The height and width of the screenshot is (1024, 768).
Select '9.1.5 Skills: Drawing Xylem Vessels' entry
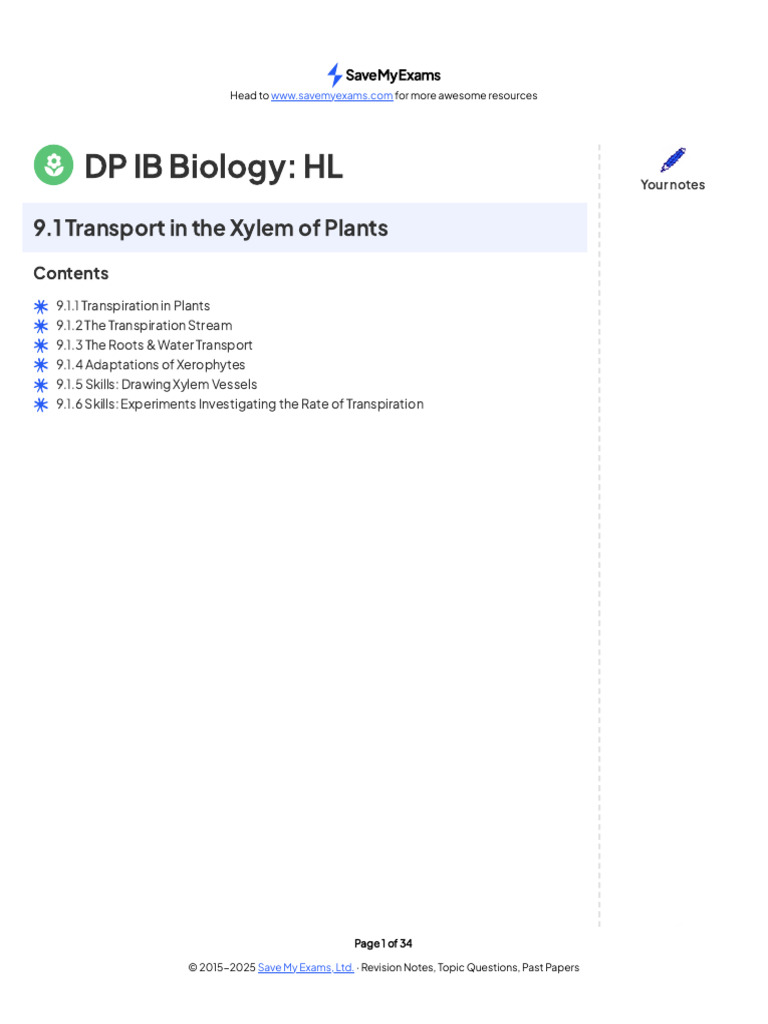pyautogui.click(x=157, y=384)
